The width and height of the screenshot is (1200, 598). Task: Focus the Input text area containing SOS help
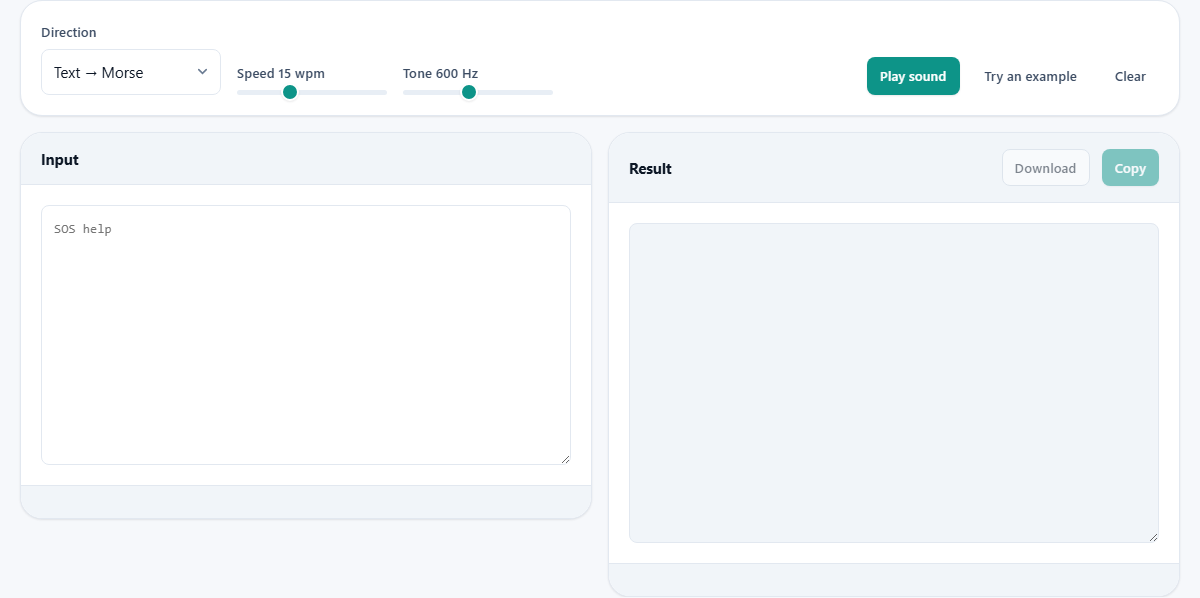(306, 335)
